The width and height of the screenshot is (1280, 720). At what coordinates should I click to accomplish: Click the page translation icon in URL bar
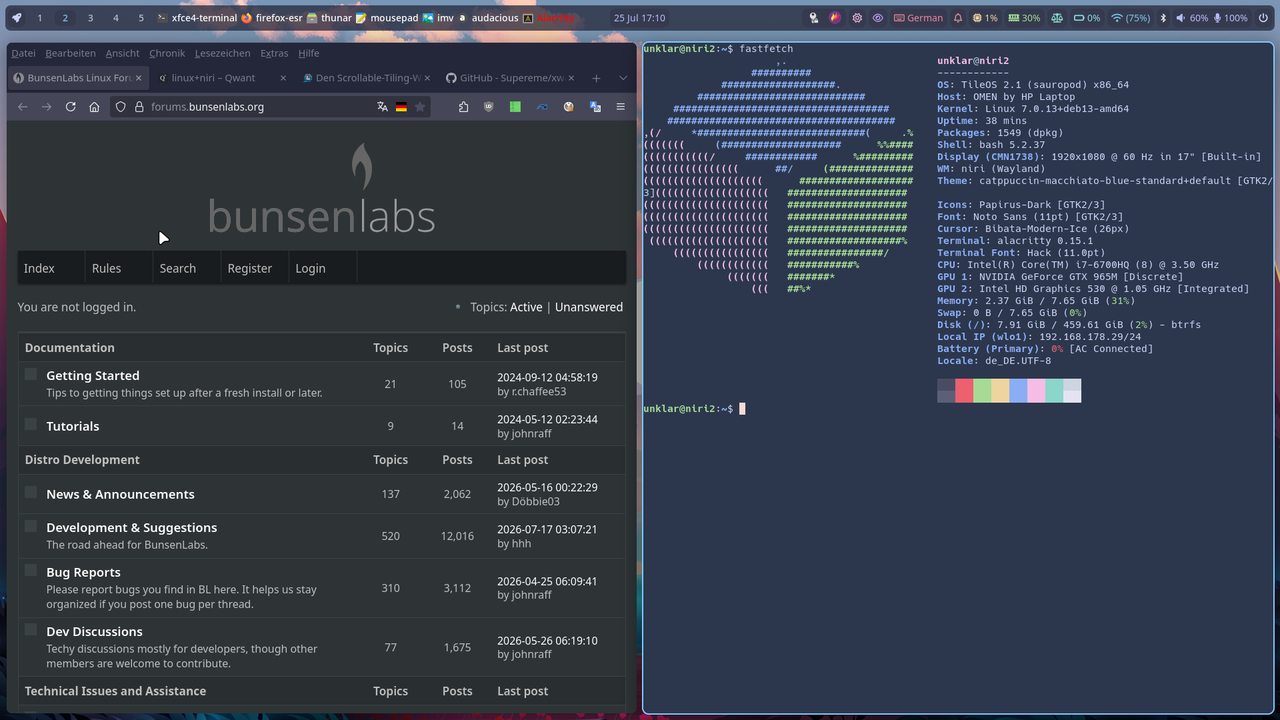382,107
